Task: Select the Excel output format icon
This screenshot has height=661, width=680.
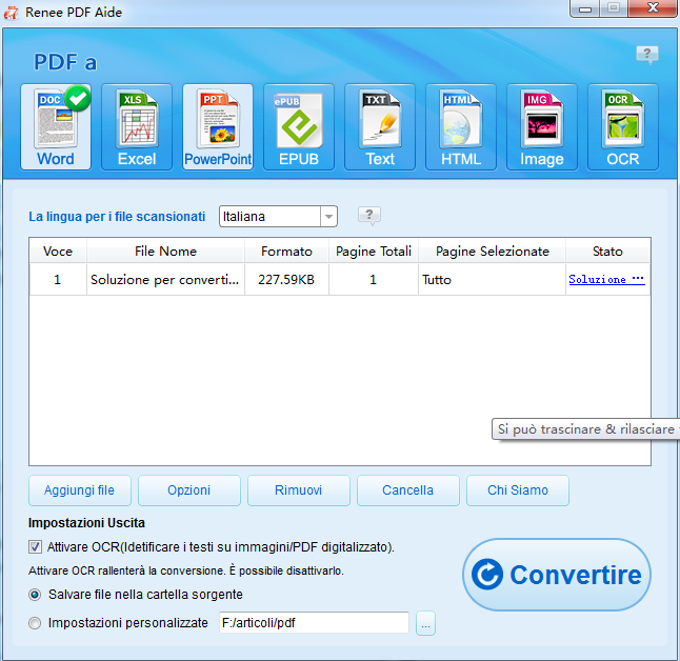Action: point(137,127)
